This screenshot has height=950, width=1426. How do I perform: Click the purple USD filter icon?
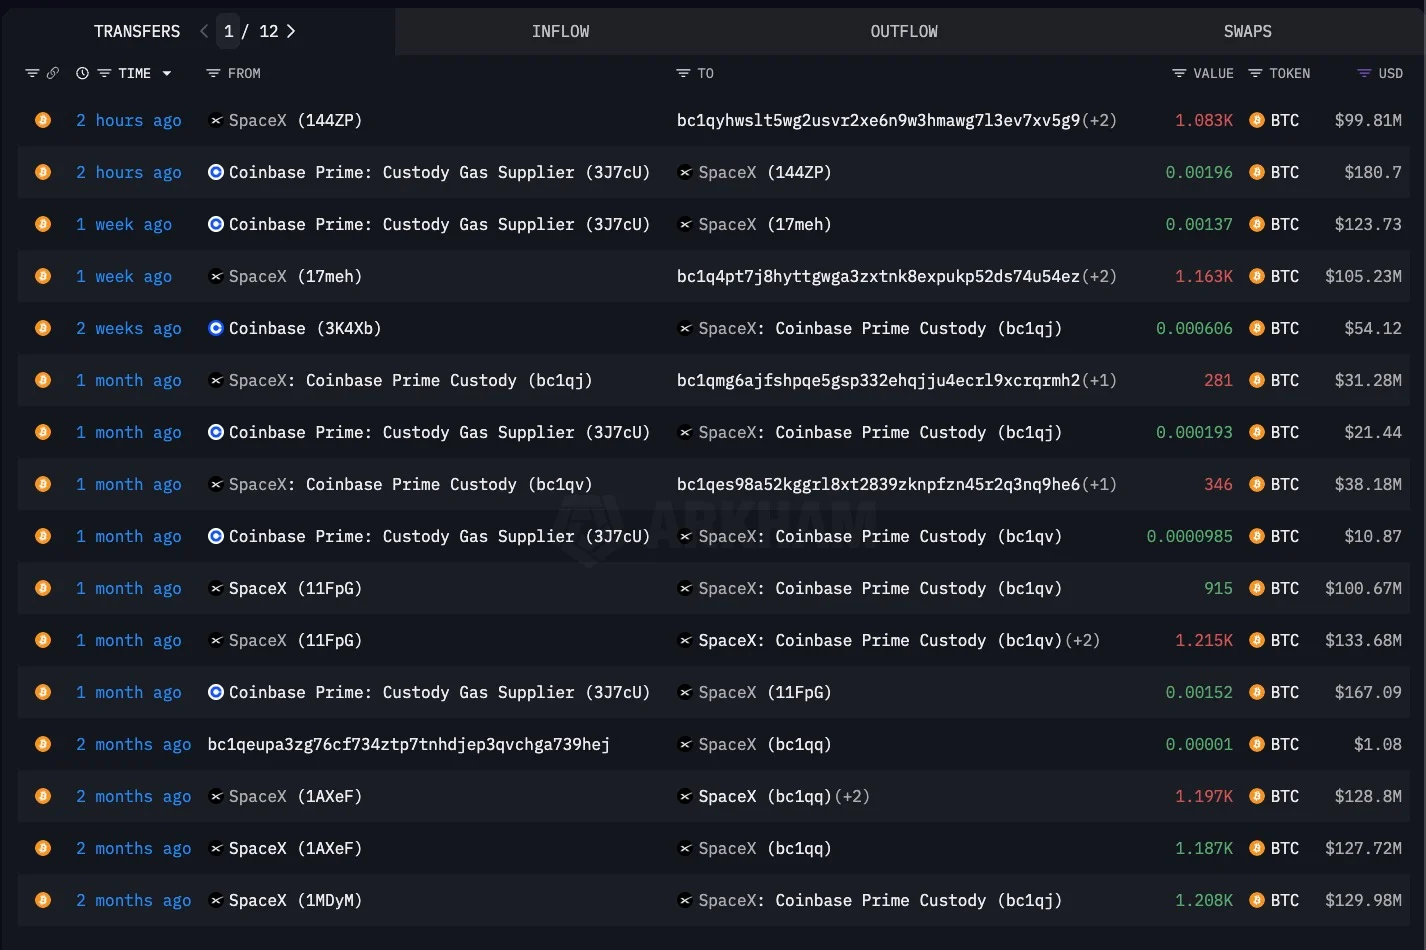point(1363,73)
